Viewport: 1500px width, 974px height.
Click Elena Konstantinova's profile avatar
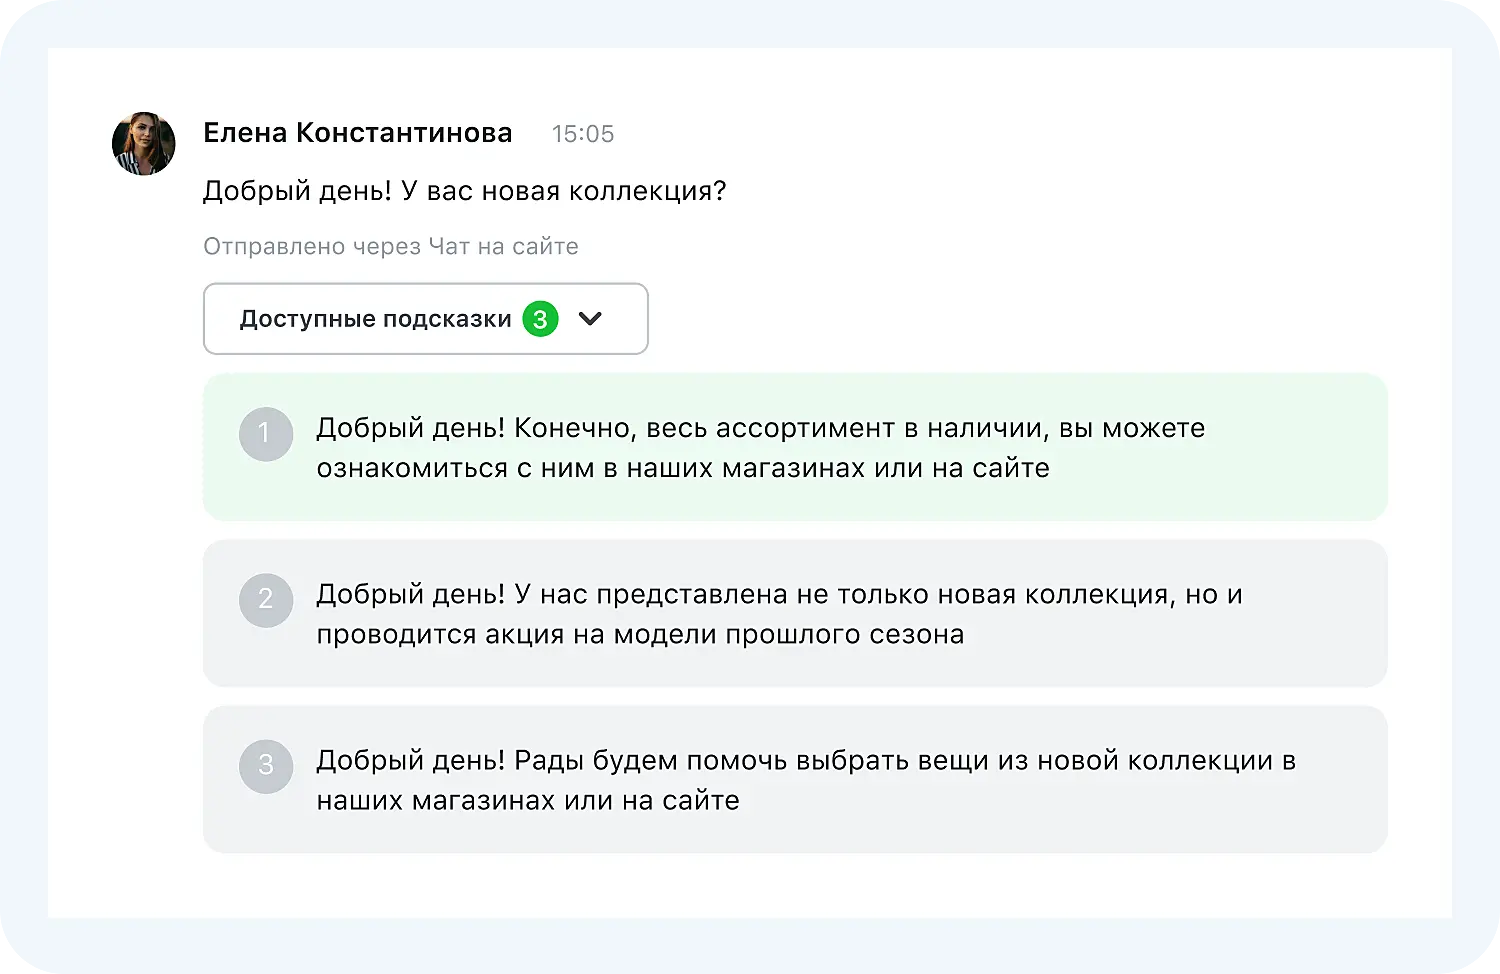[143, 143]
